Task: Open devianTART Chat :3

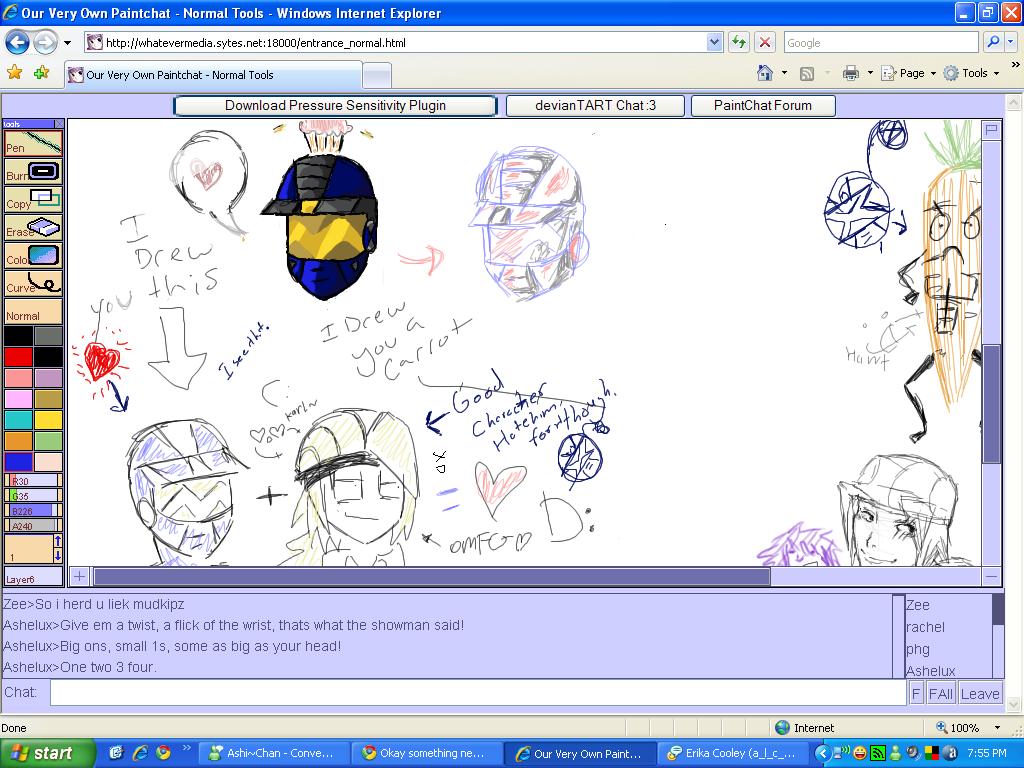Action: click(x=595, y=105)
